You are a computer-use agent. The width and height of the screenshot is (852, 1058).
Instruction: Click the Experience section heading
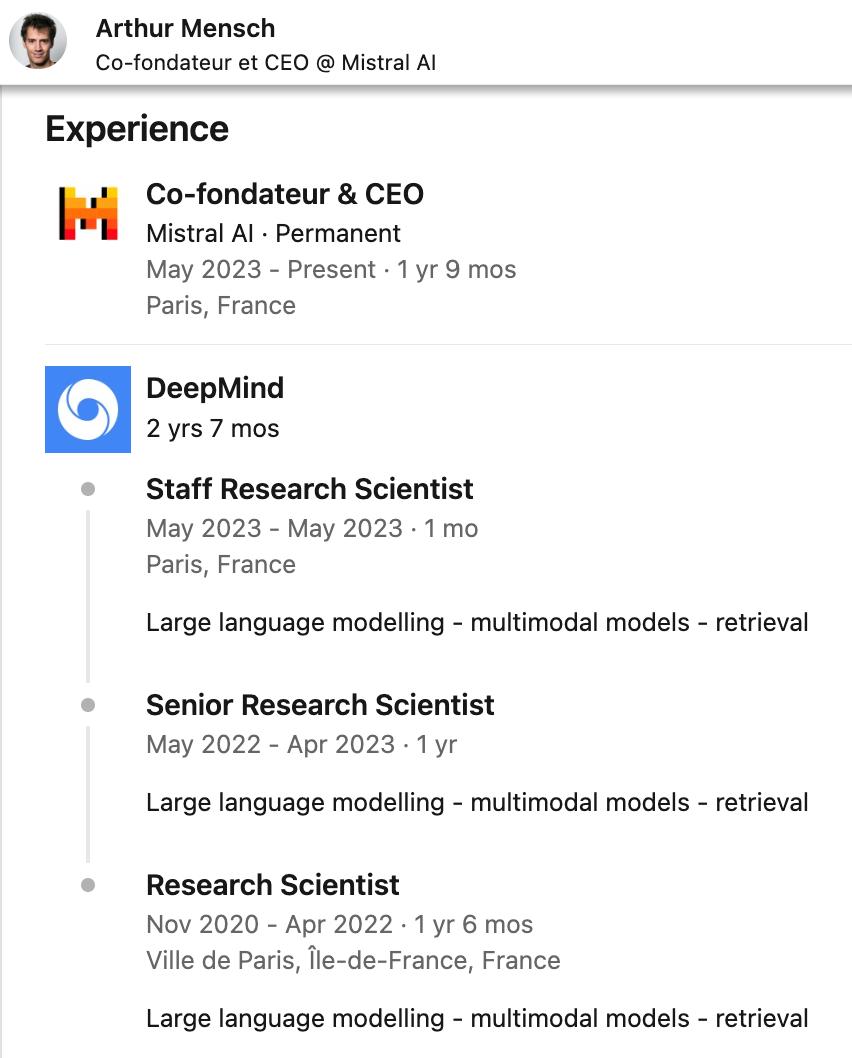(137, 129)
